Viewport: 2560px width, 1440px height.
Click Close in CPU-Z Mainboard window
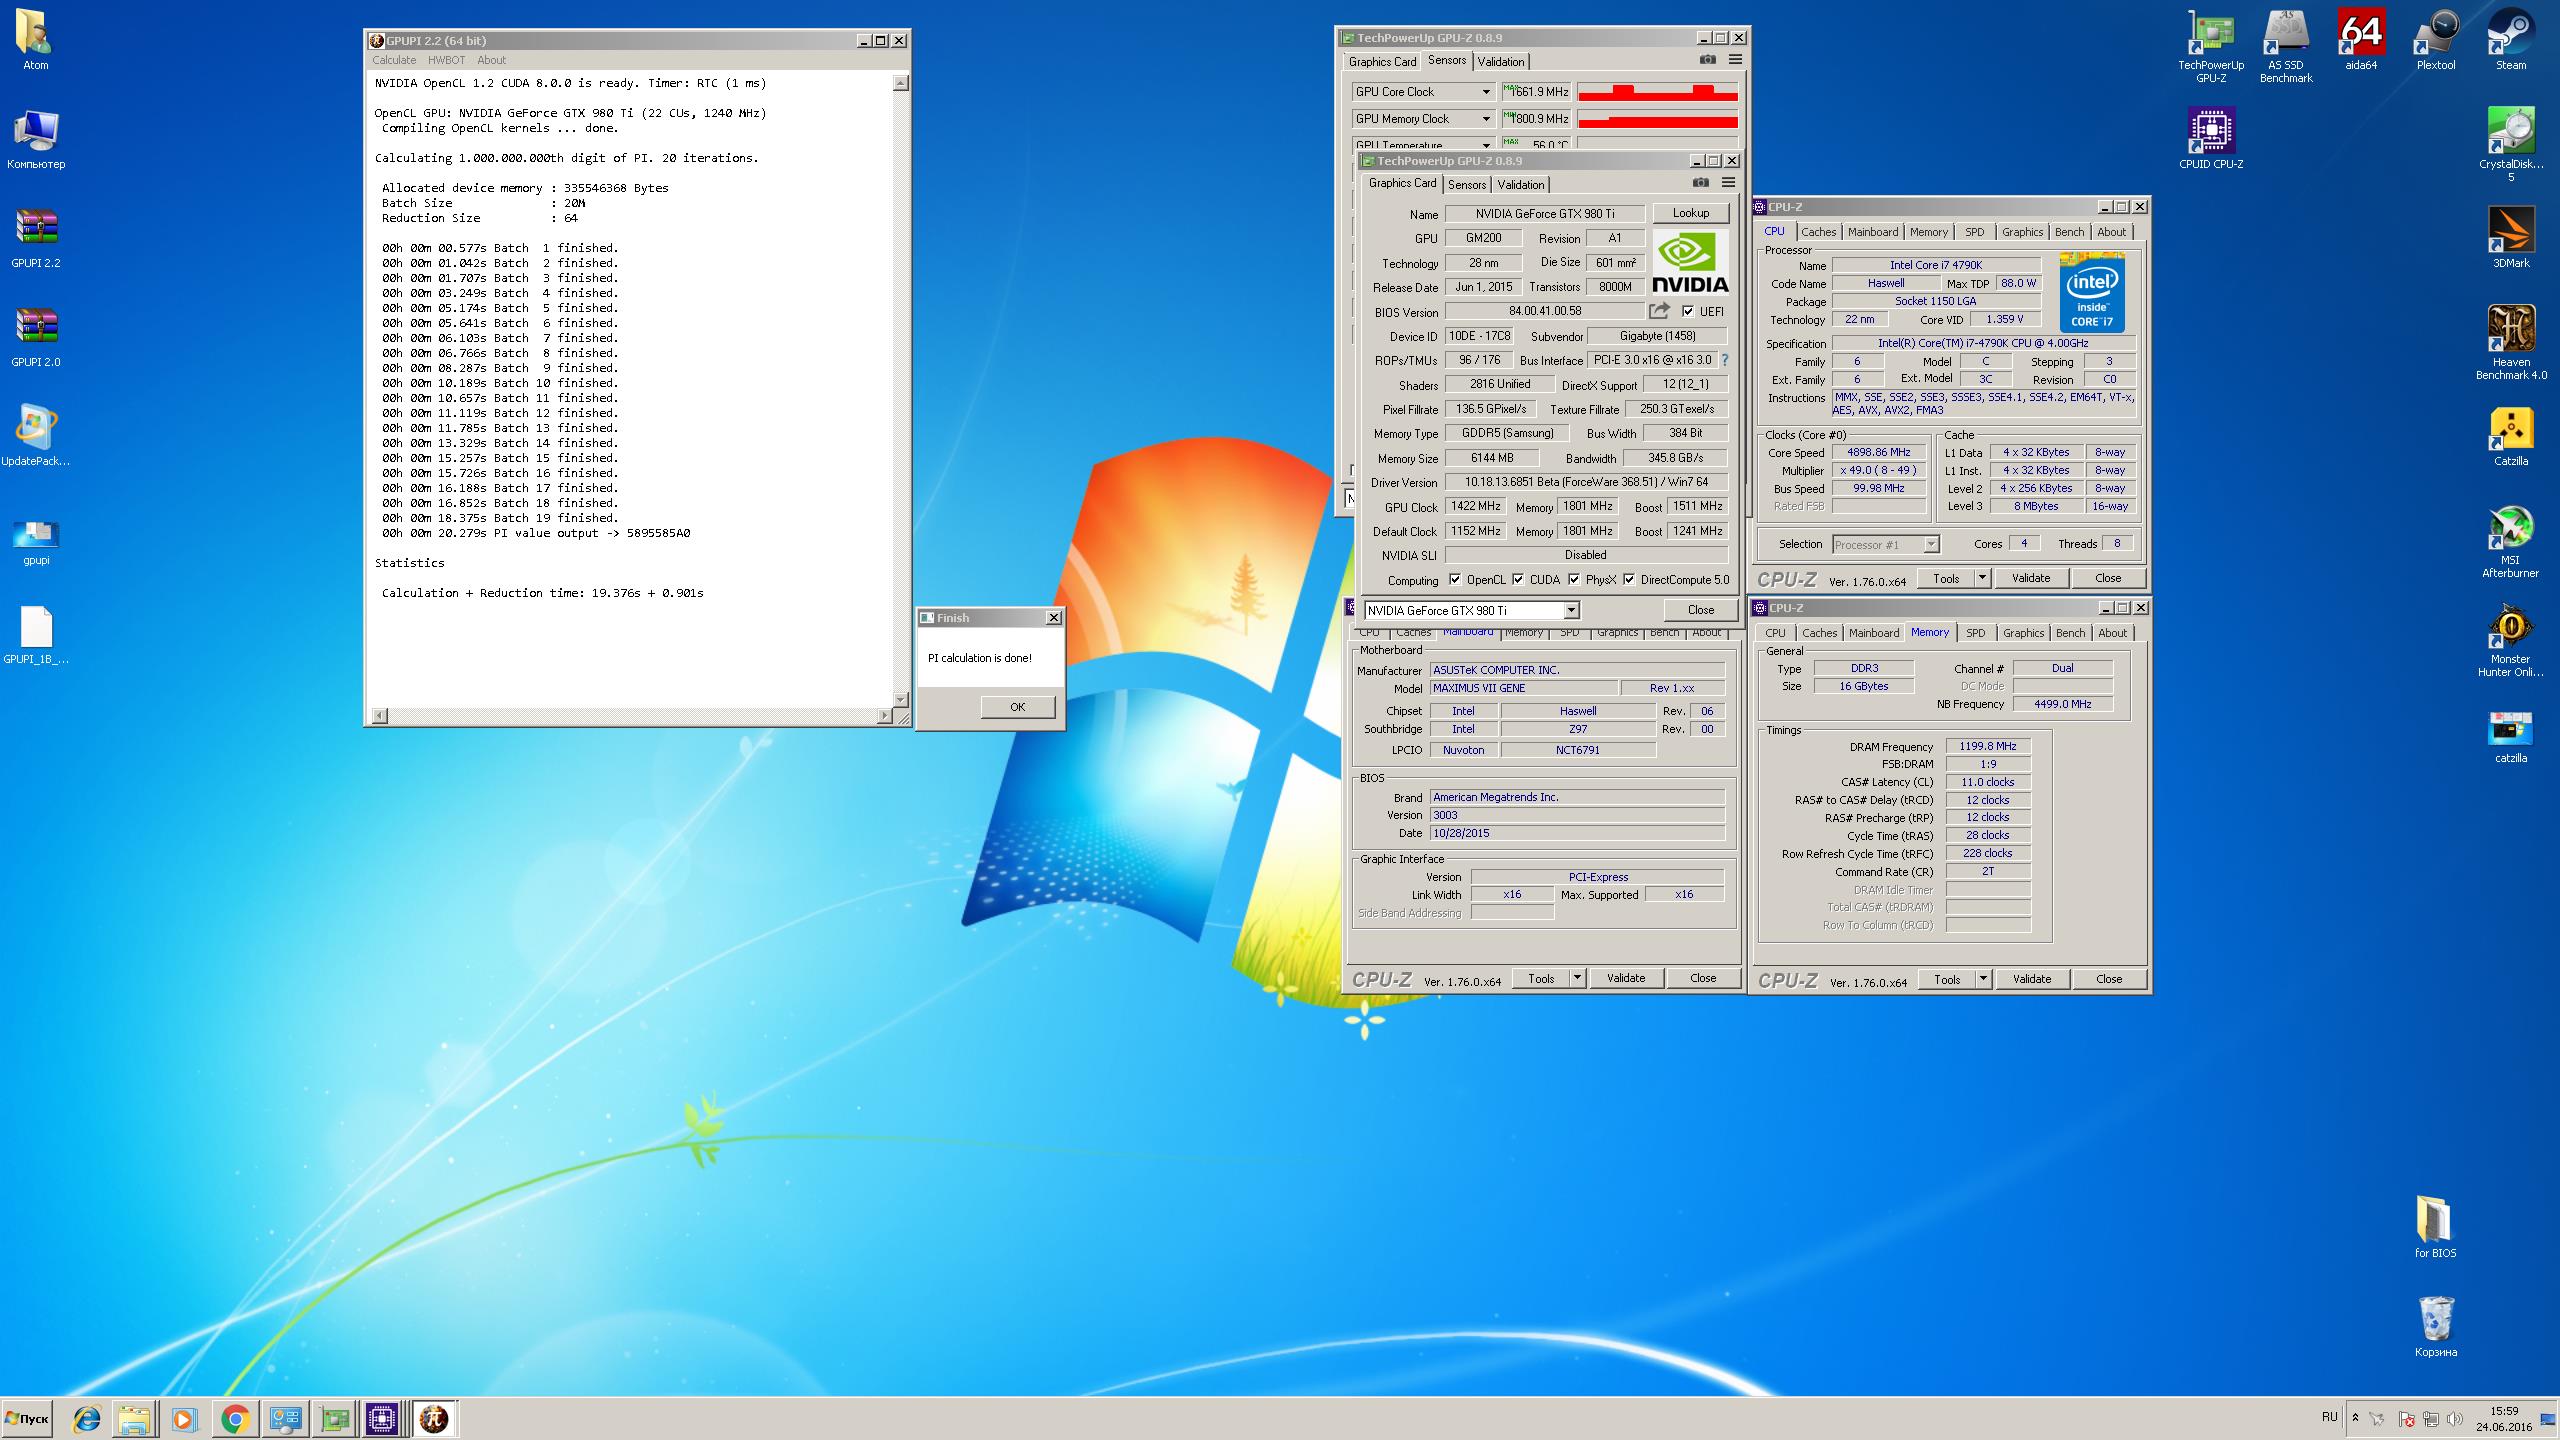coord(1703,978)
